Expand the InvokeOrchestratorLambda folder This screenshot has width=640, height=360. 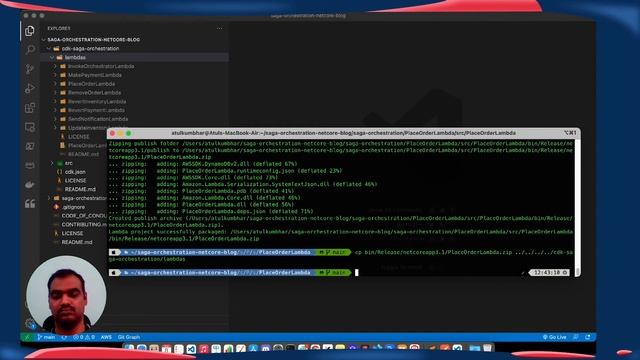(56, 66)
